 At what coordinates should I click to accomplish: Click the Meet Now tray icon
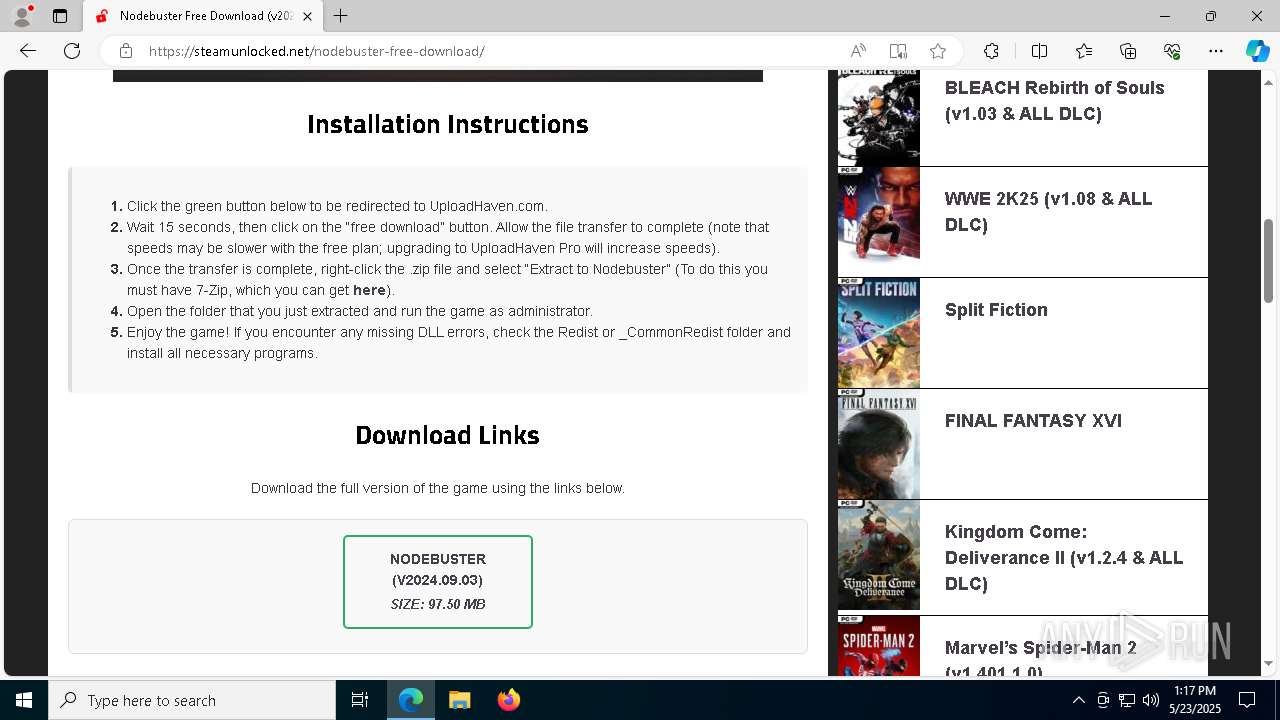1103,700
